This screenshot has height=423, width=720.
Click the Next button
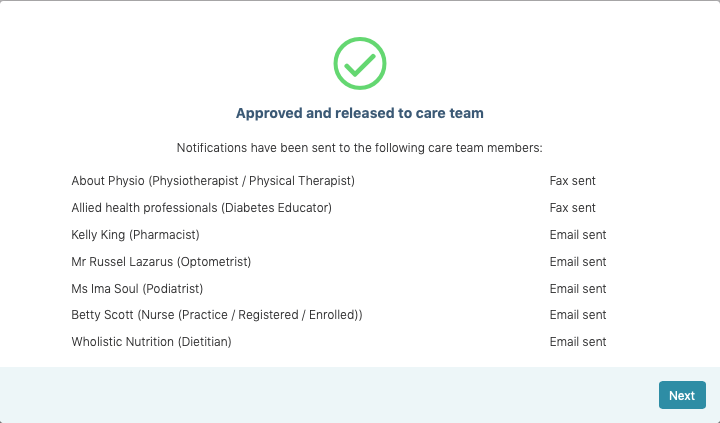coord(682,395)
